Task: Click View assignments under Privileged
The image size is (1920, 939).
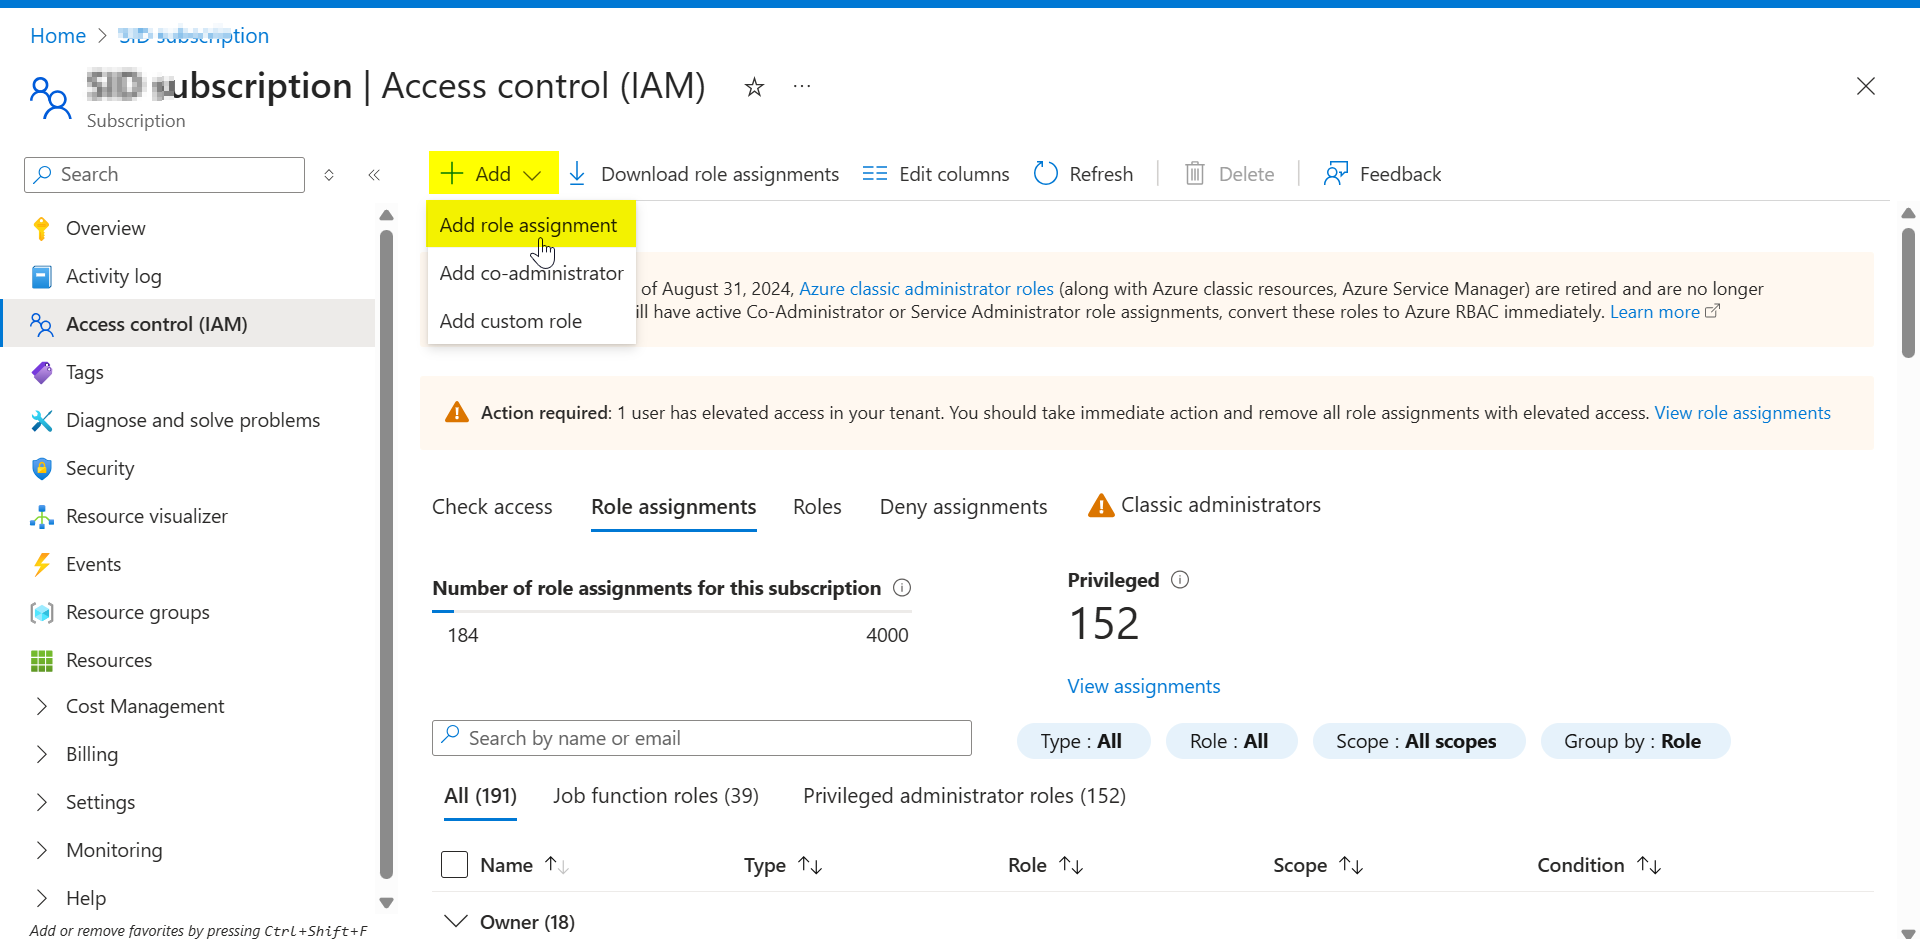Action: (1143, 686)
